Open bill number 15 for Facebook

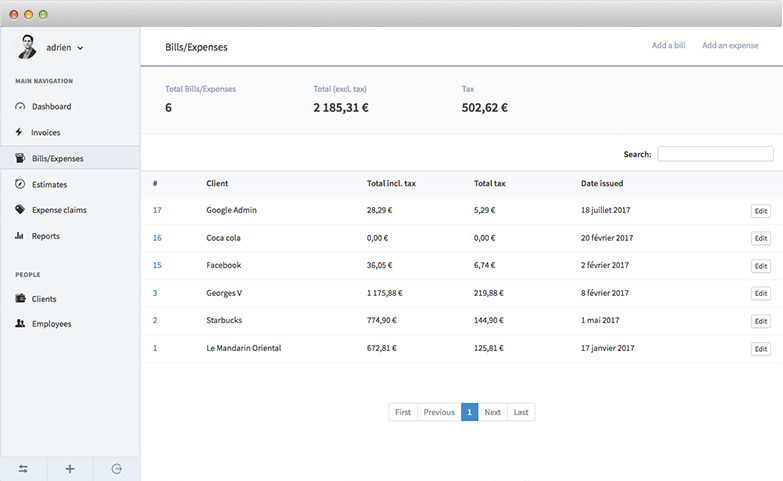pos(157,265)
